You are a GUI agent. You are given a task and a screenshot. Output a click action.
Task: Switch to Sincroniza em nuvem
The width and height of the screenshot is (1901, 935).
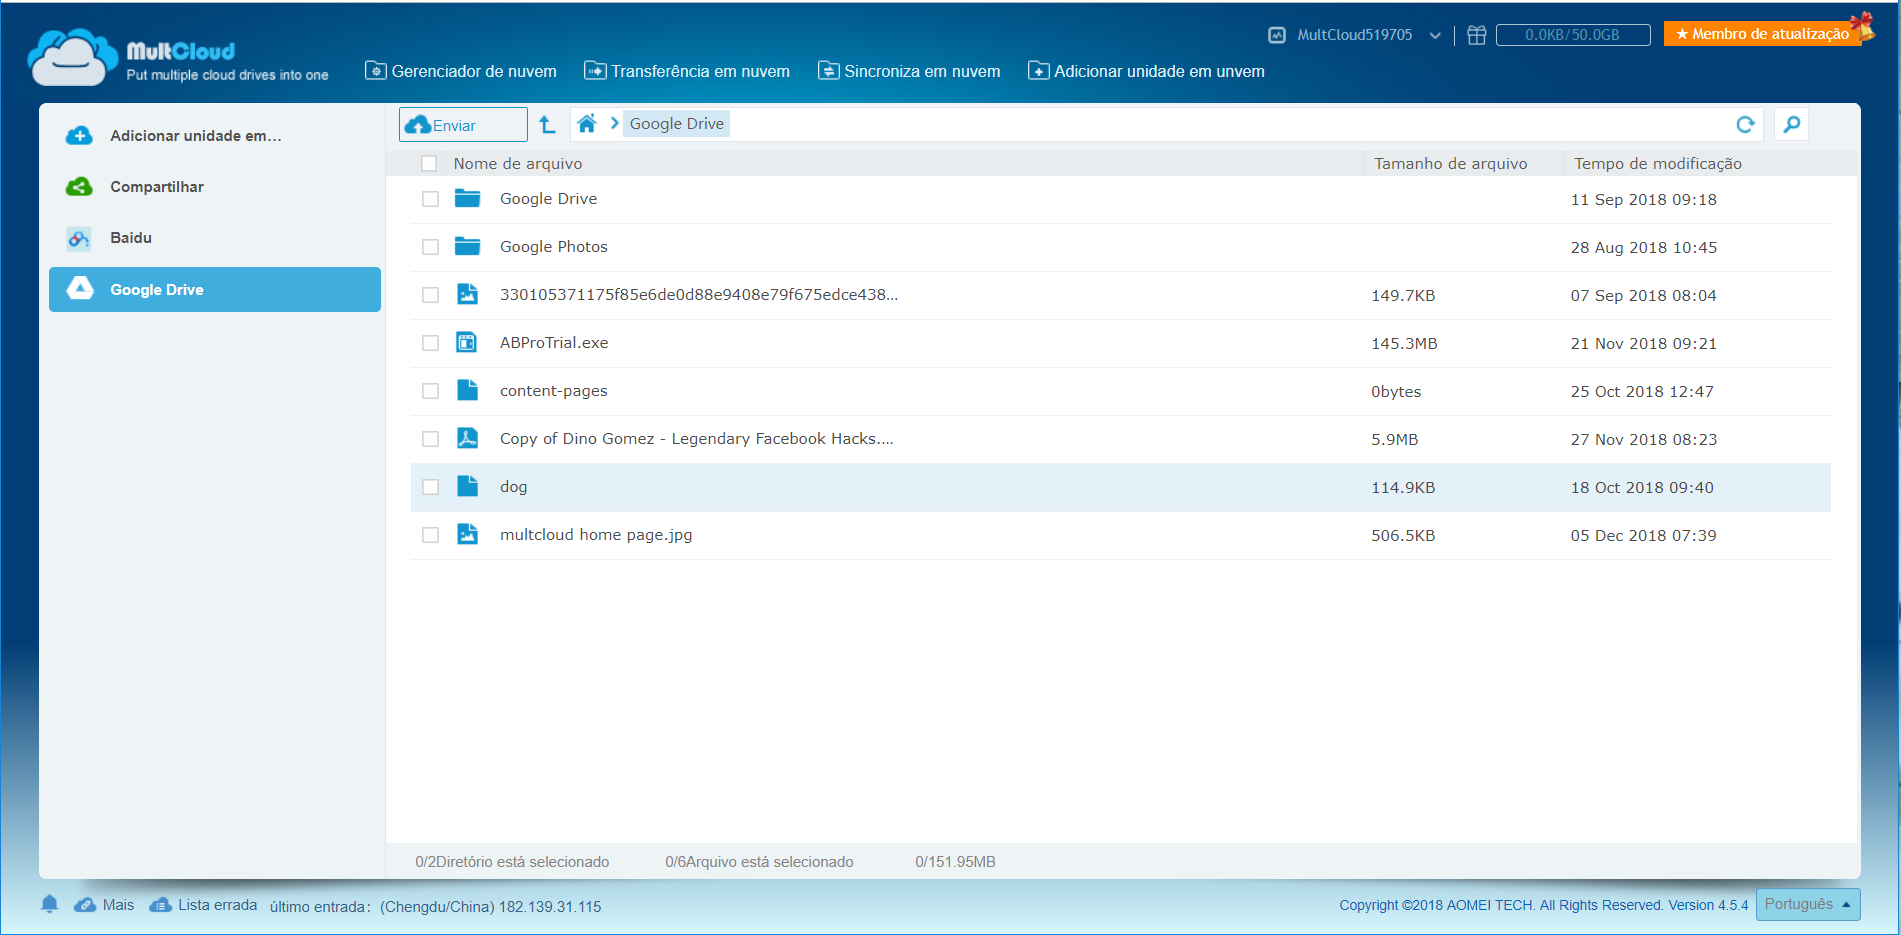point(909,71)
